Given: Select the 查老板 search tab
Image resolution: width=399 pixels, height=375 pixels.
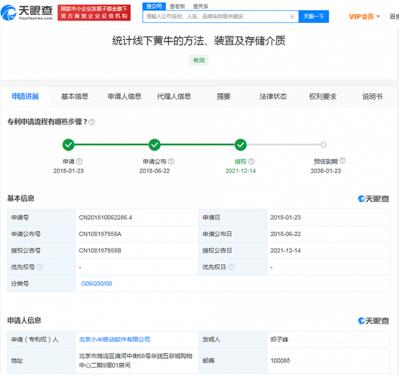Looking at the screenshot, I should pos(177,6).
